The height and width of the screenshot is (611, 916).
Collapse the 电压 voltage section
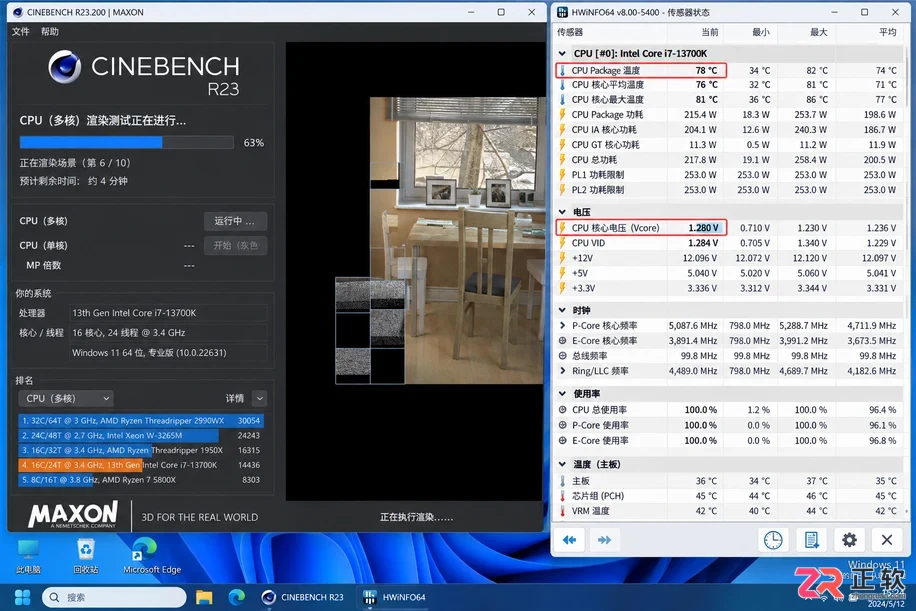click(x=562, y=212)
